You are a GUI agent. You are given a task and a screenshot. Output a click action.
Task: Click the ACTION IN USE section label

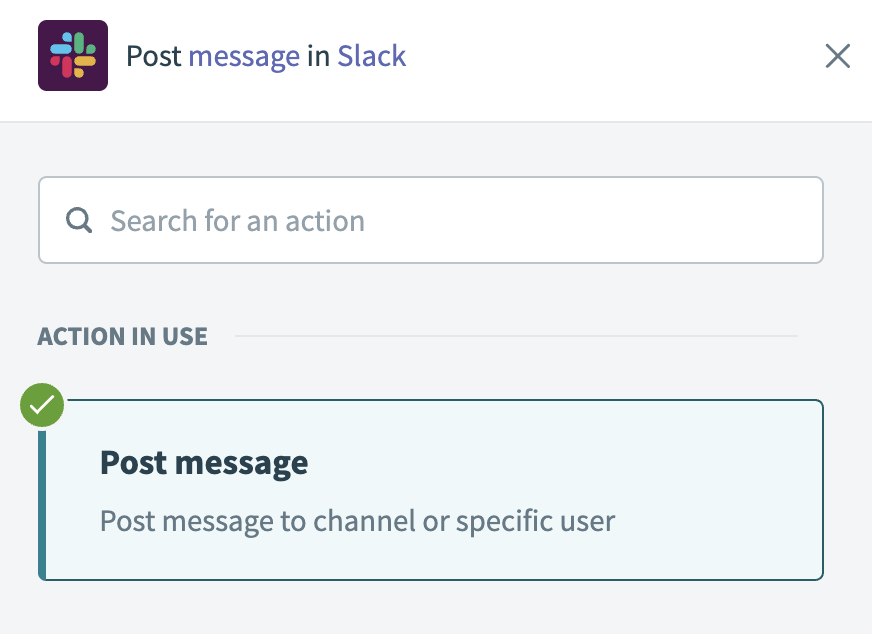(123, 336)
